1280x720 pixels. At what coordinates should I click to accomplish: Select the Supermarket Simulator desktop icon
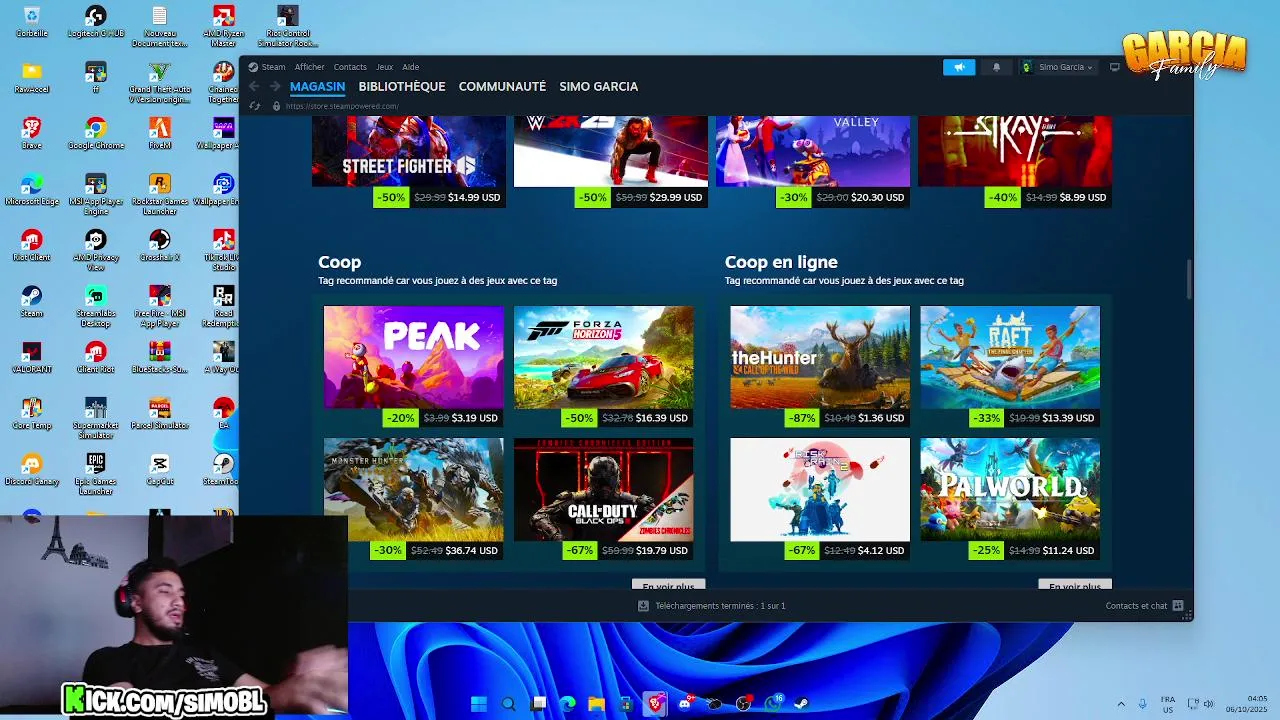(96, 418)
